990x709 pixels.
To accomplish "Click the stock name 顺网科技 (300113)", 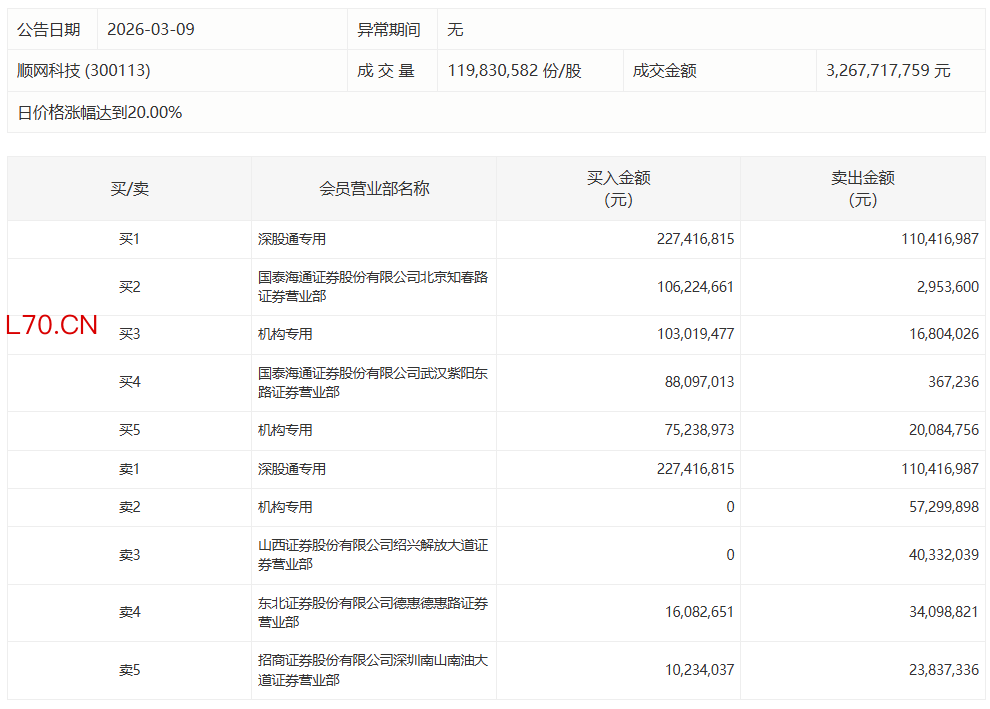I will tap(84, 71).
